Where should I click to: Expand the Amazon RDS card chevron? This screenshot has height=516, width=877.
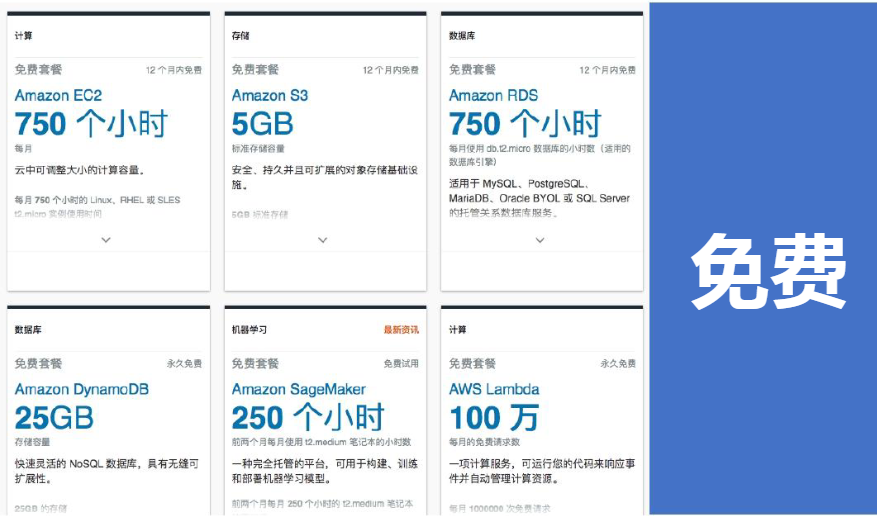click(540, 240)
